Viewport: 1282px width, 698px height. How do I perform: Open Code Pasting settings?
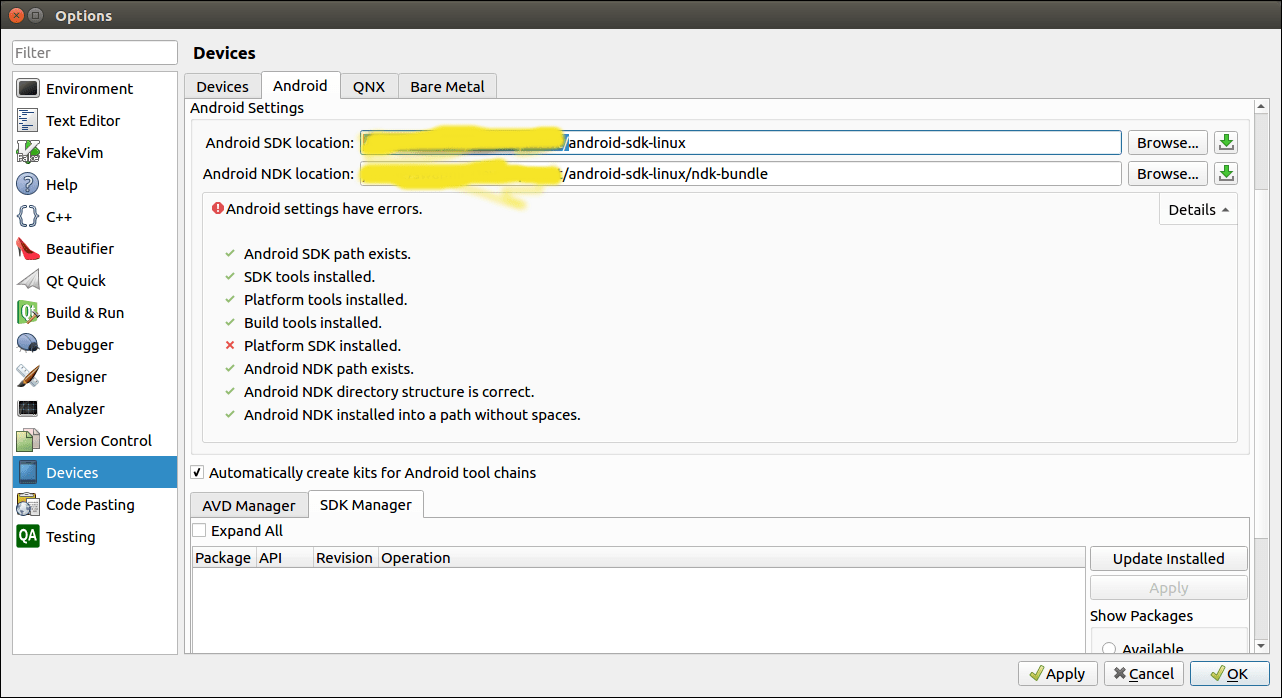(x=95, y=505)
